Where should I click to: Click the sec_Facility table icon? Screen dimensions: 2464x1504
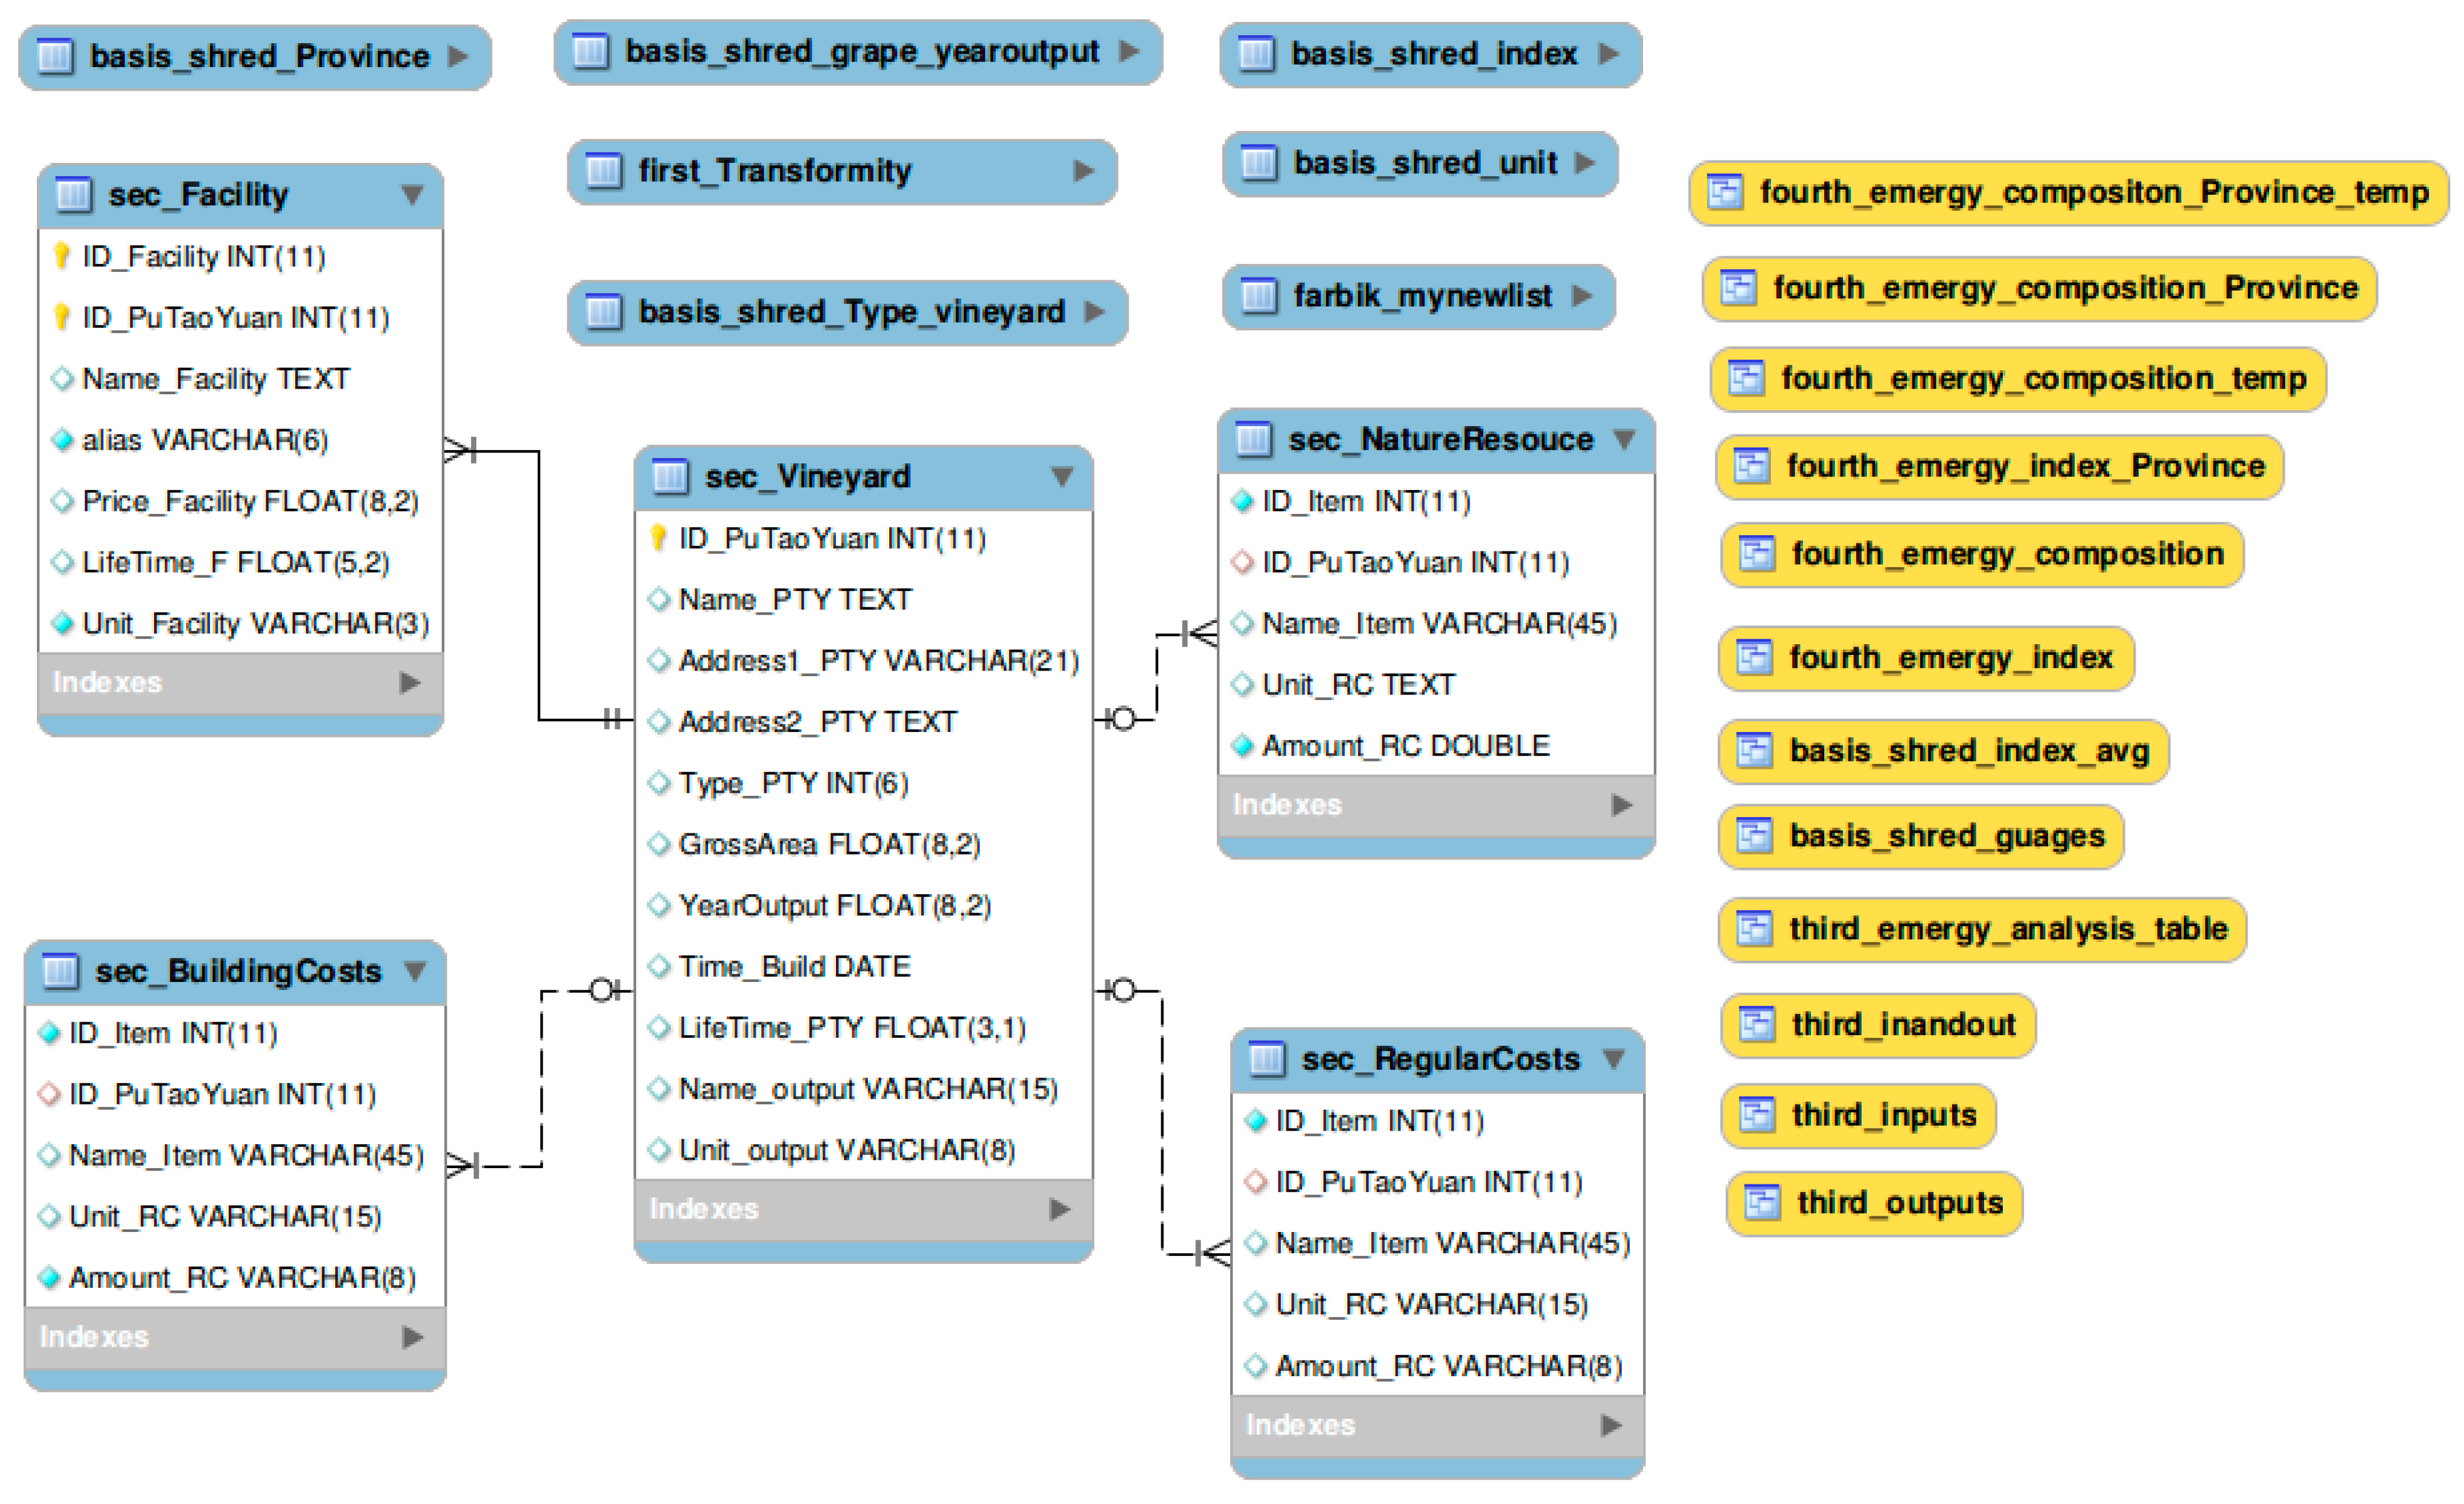click(x=74, y=194)
